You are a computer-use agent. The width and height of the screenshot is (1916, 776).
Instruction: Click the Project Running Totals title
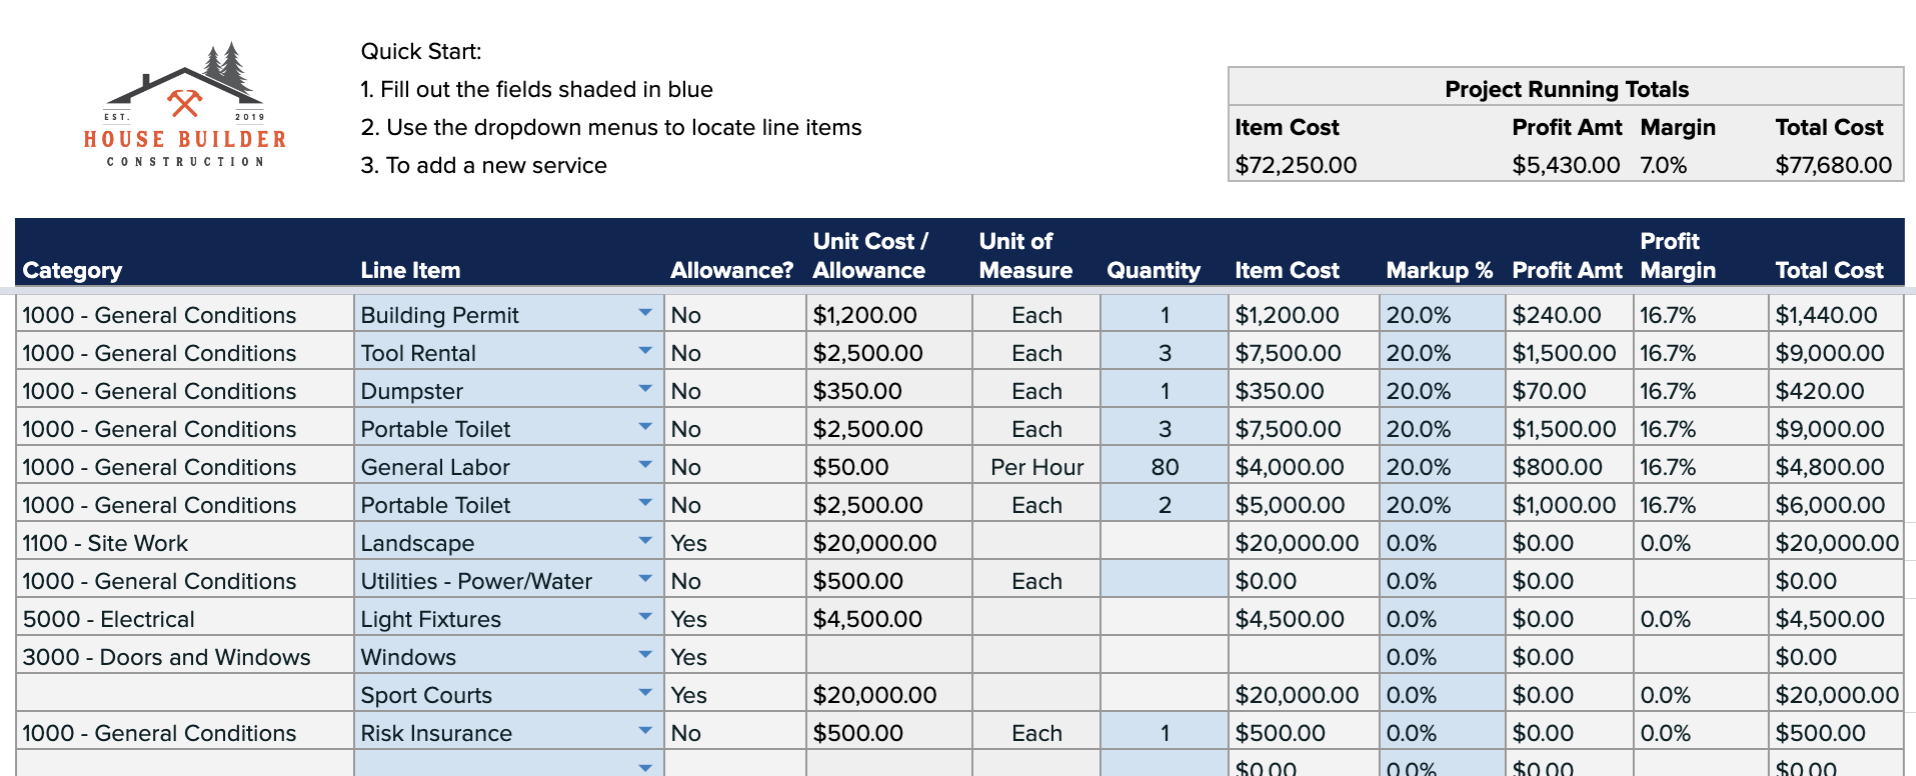tap(1566, 89)
